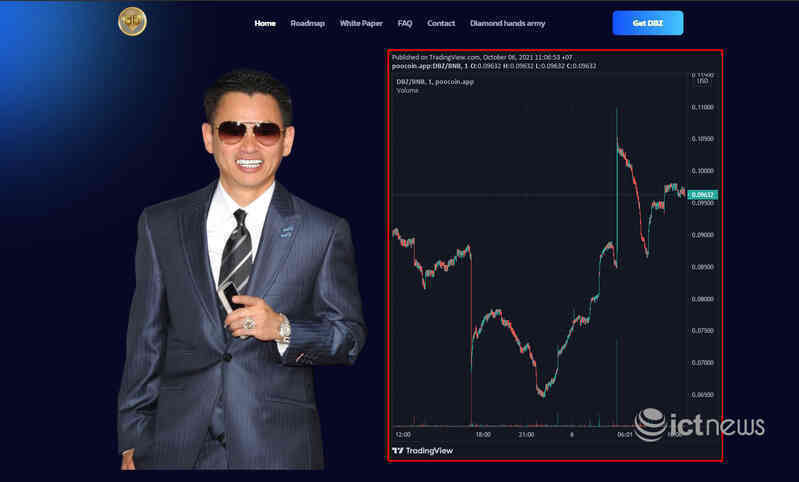Click the 'Published on TradingView.com' caption text

tap(482, 58)
